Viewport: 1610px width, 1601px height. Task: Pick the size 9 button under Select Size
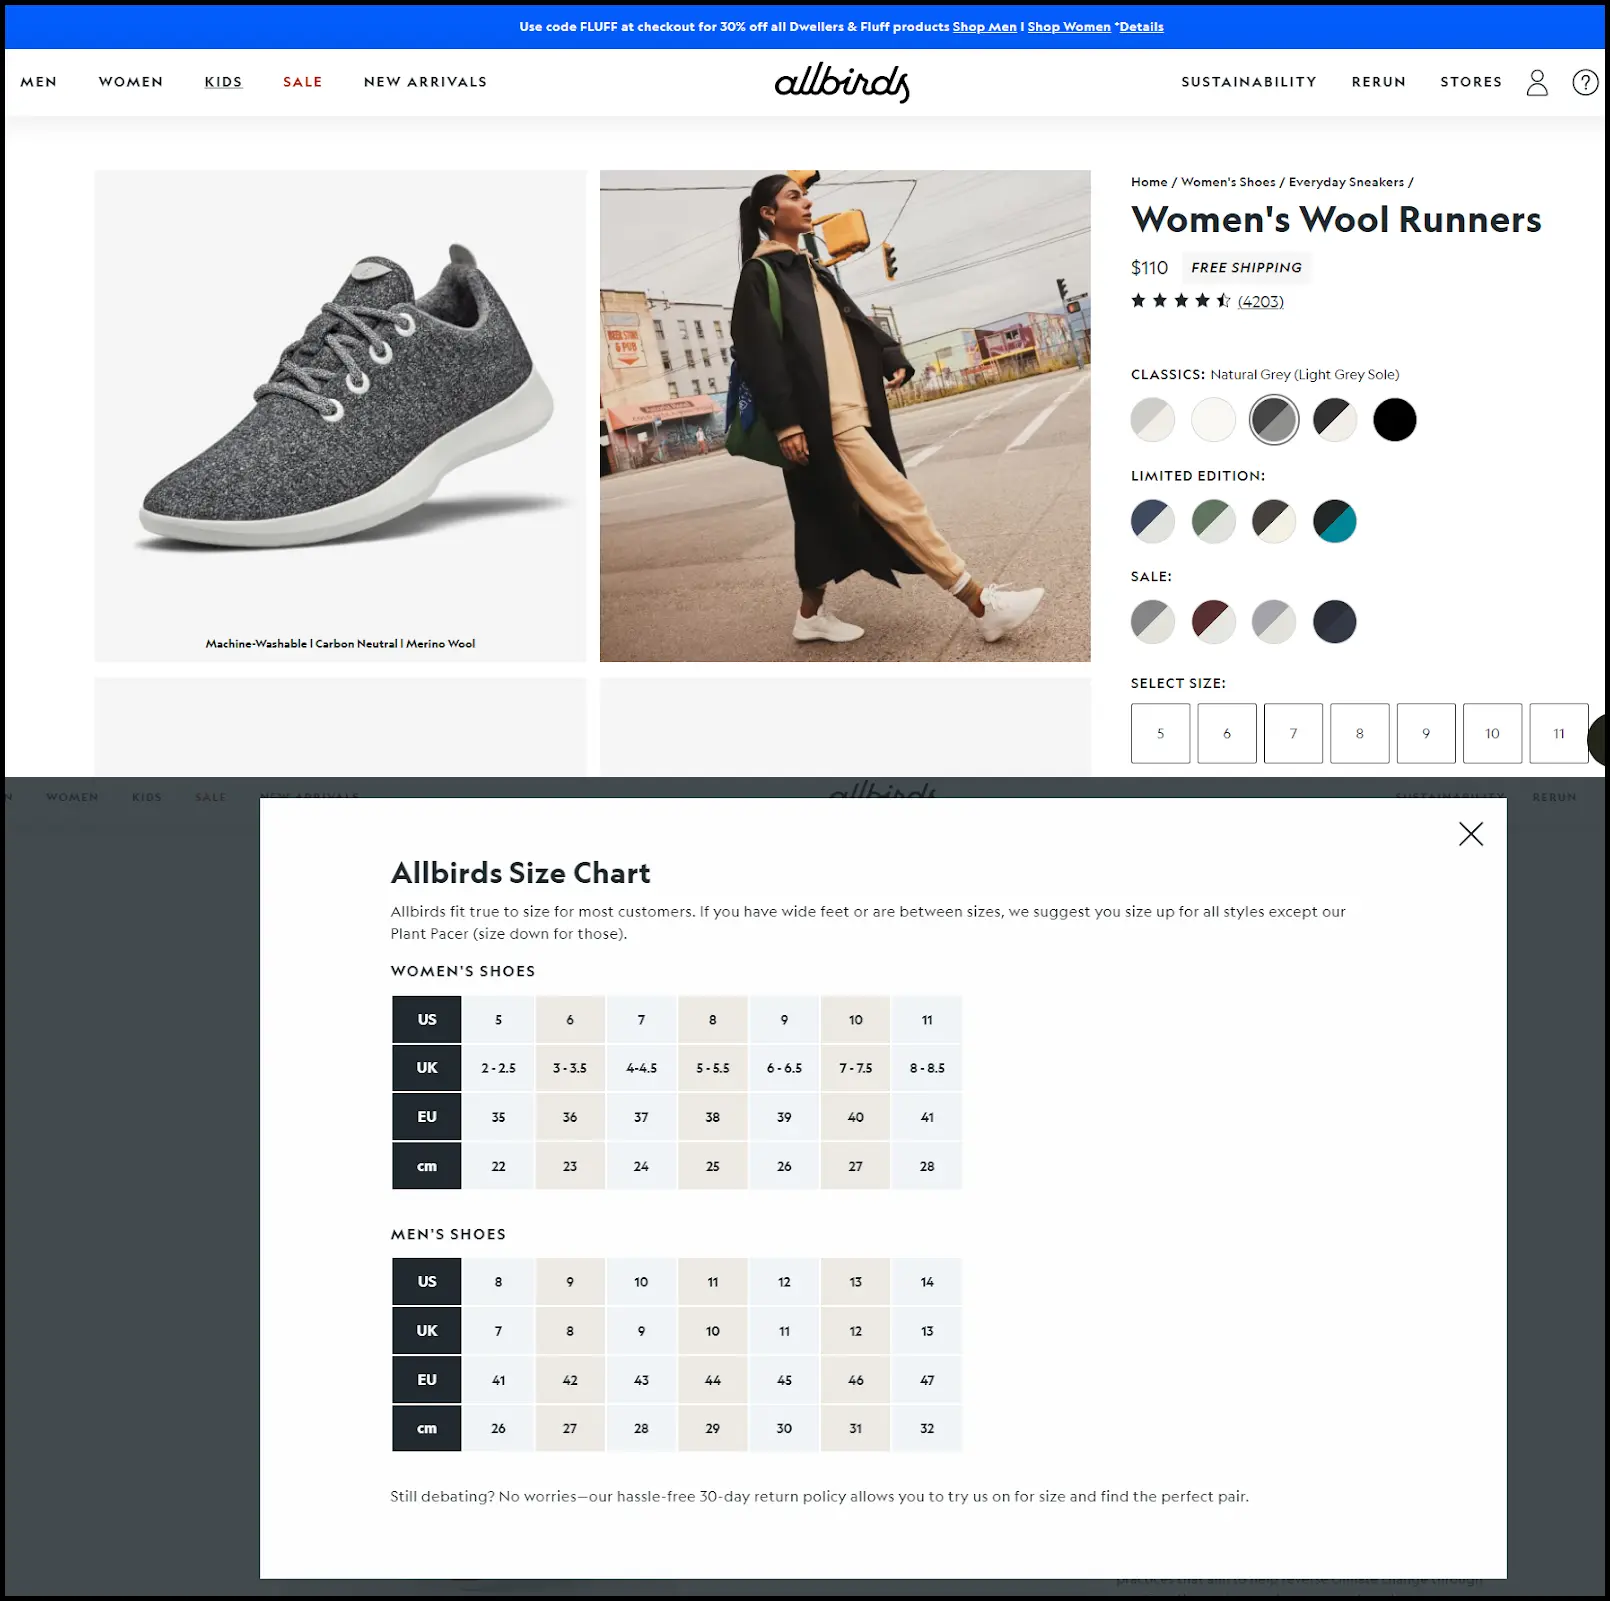1426,733
